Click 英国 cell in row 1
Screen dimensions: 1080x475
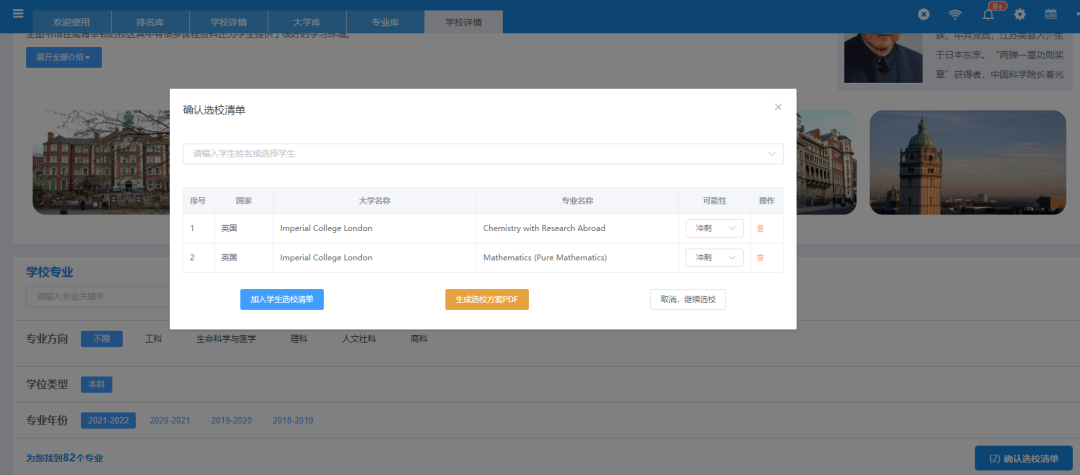click(229, 229)
